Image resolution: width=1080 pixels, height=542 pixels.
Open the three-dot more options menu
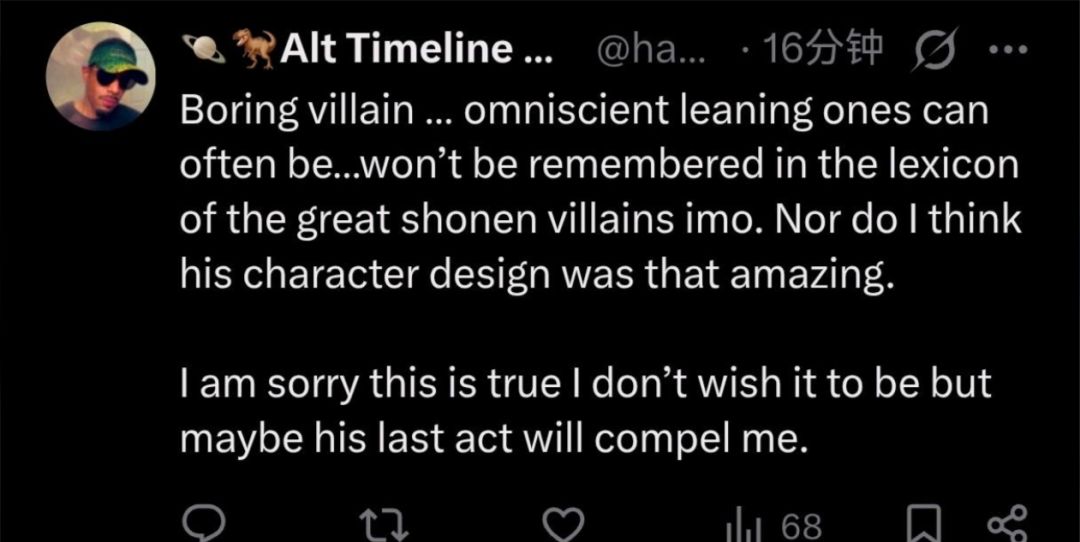click(x=1007, y=51)
